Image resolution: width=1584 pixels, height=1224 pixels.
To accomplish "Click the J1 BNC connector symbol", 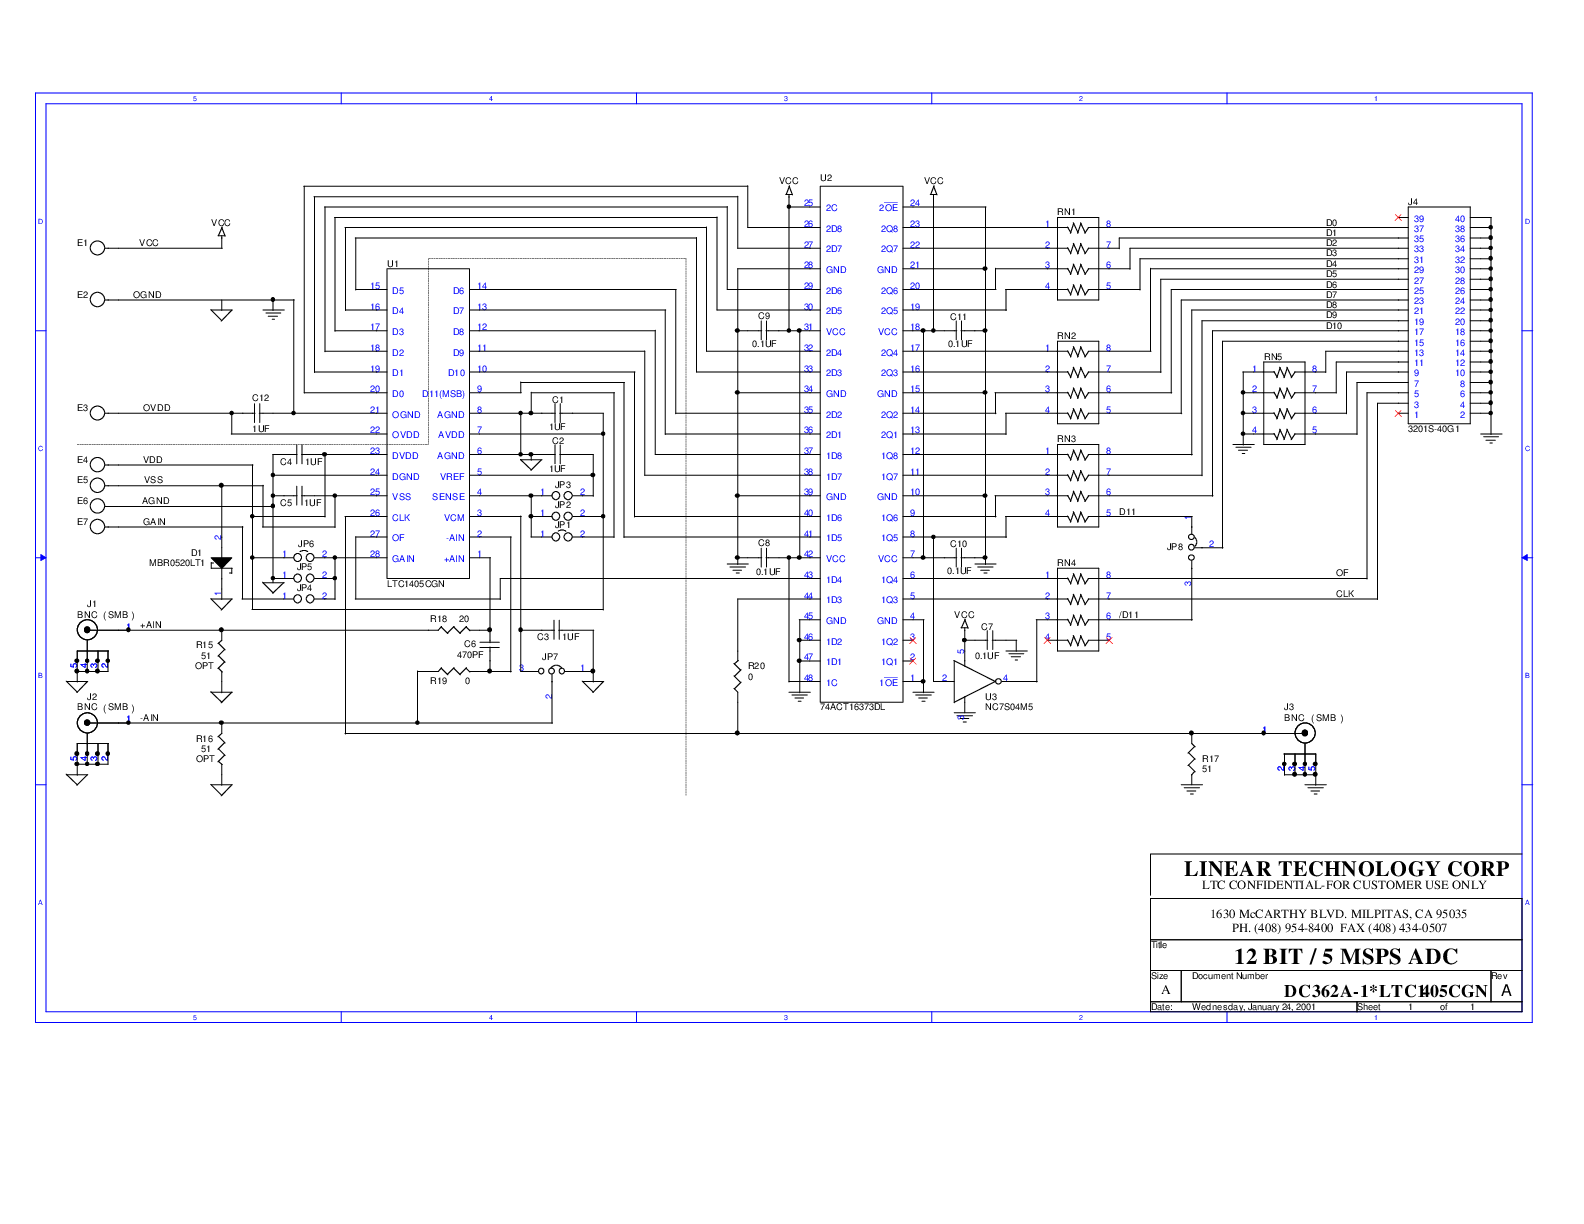I will pos(88,629).
